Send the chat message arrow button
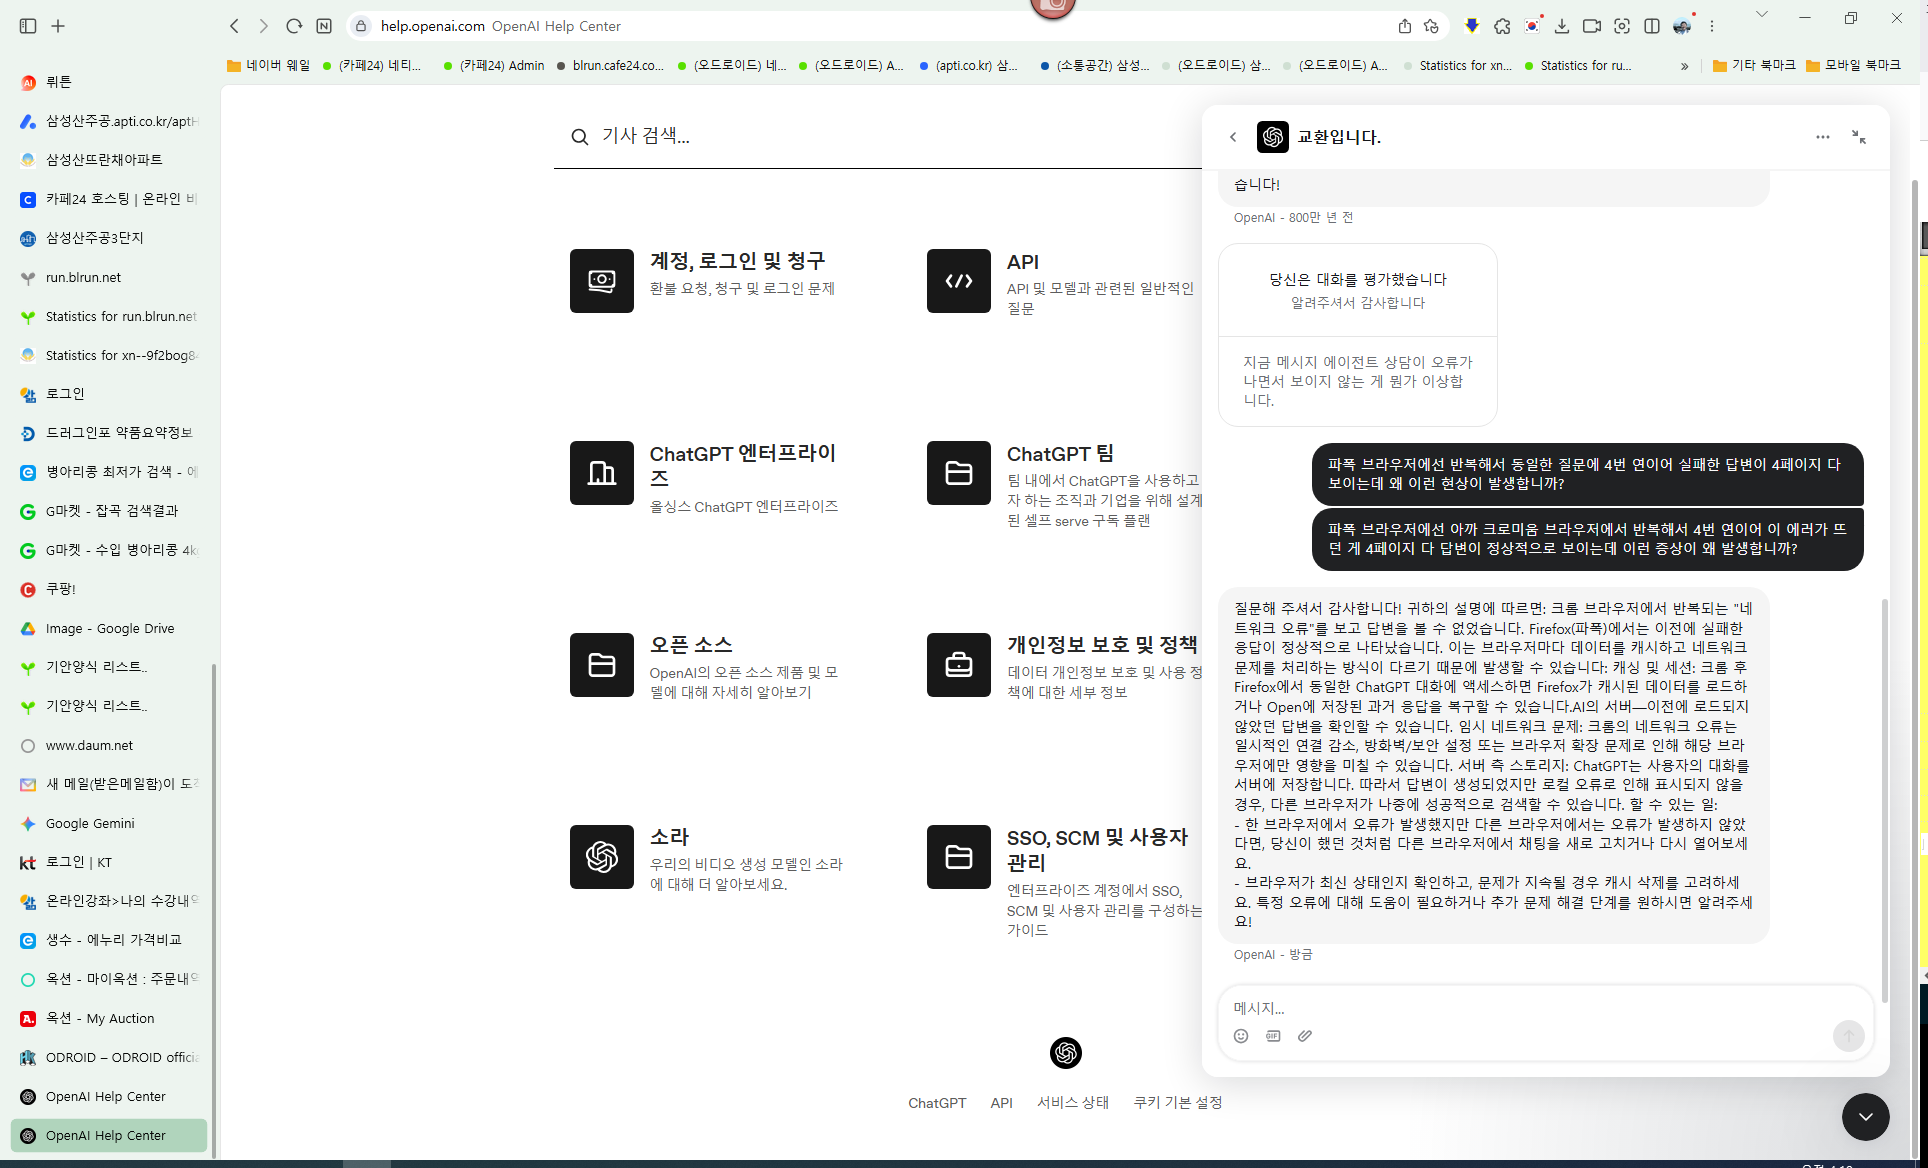 click(x=1849, y=1036)
